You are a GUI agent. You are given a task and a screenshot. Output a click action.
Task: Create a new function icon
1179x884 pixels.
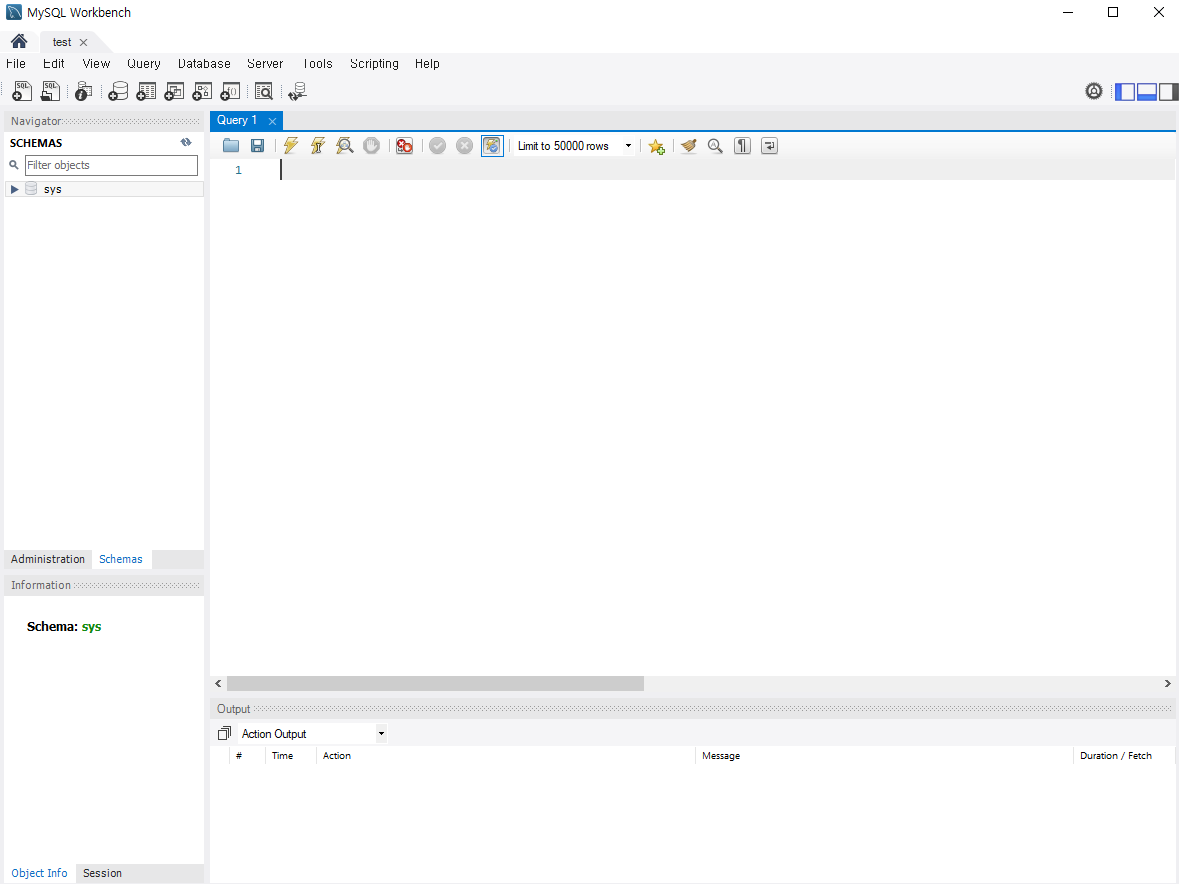[230, 91]
